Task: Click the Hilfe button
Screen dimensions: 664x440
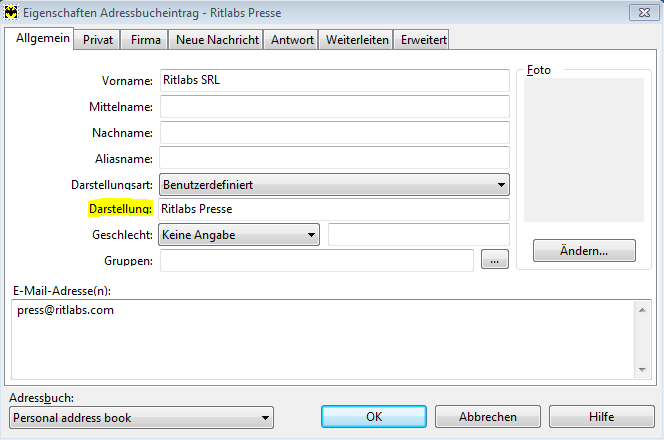Action: click(x=602, y=417)
